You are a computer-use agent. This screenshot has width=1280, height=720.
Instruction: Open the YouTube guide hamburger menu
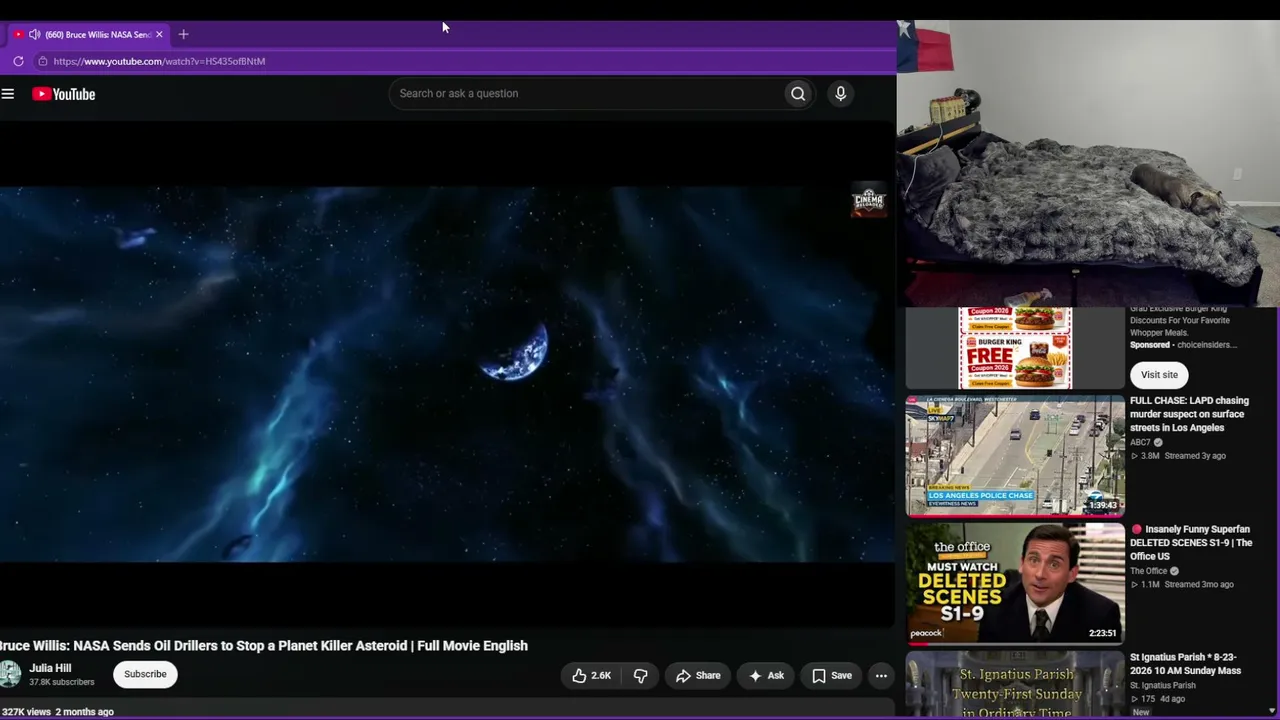pos(8,94)
